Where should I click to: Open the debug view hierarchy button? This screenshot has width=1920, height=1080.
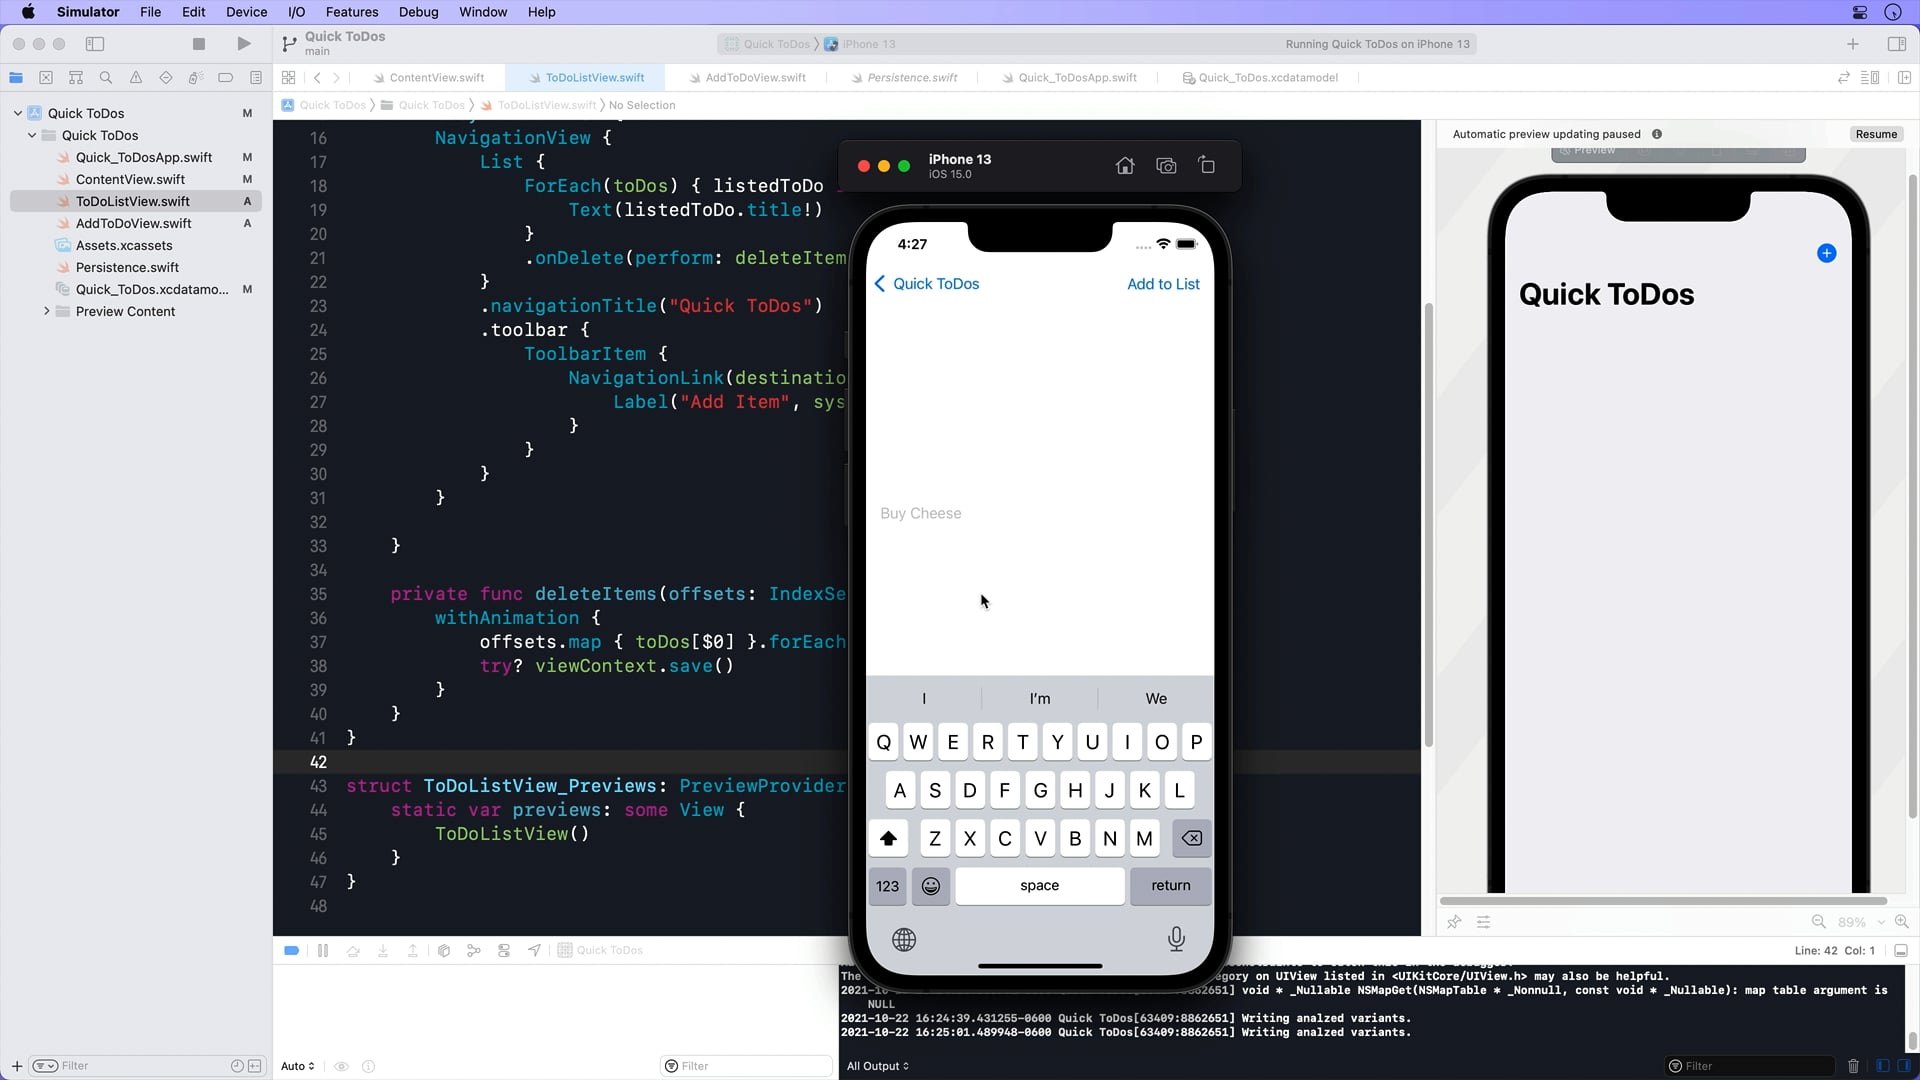point(444,951)
